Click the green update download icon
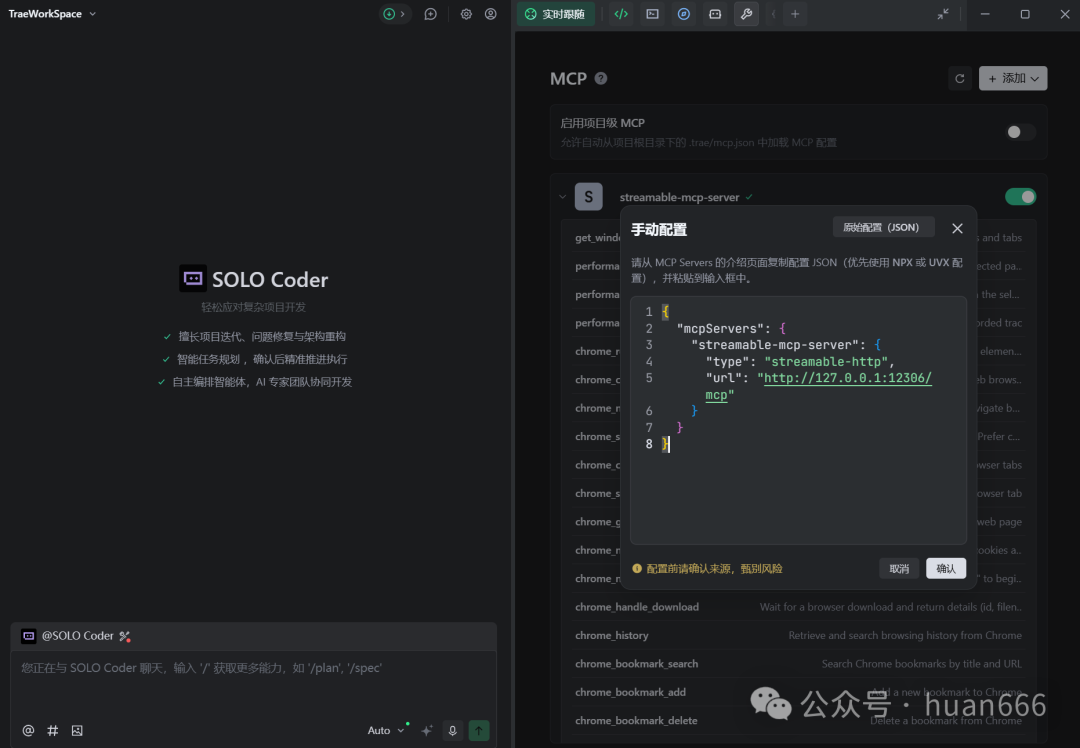Screen dimensions: 1080x748 tap(389, 14)
